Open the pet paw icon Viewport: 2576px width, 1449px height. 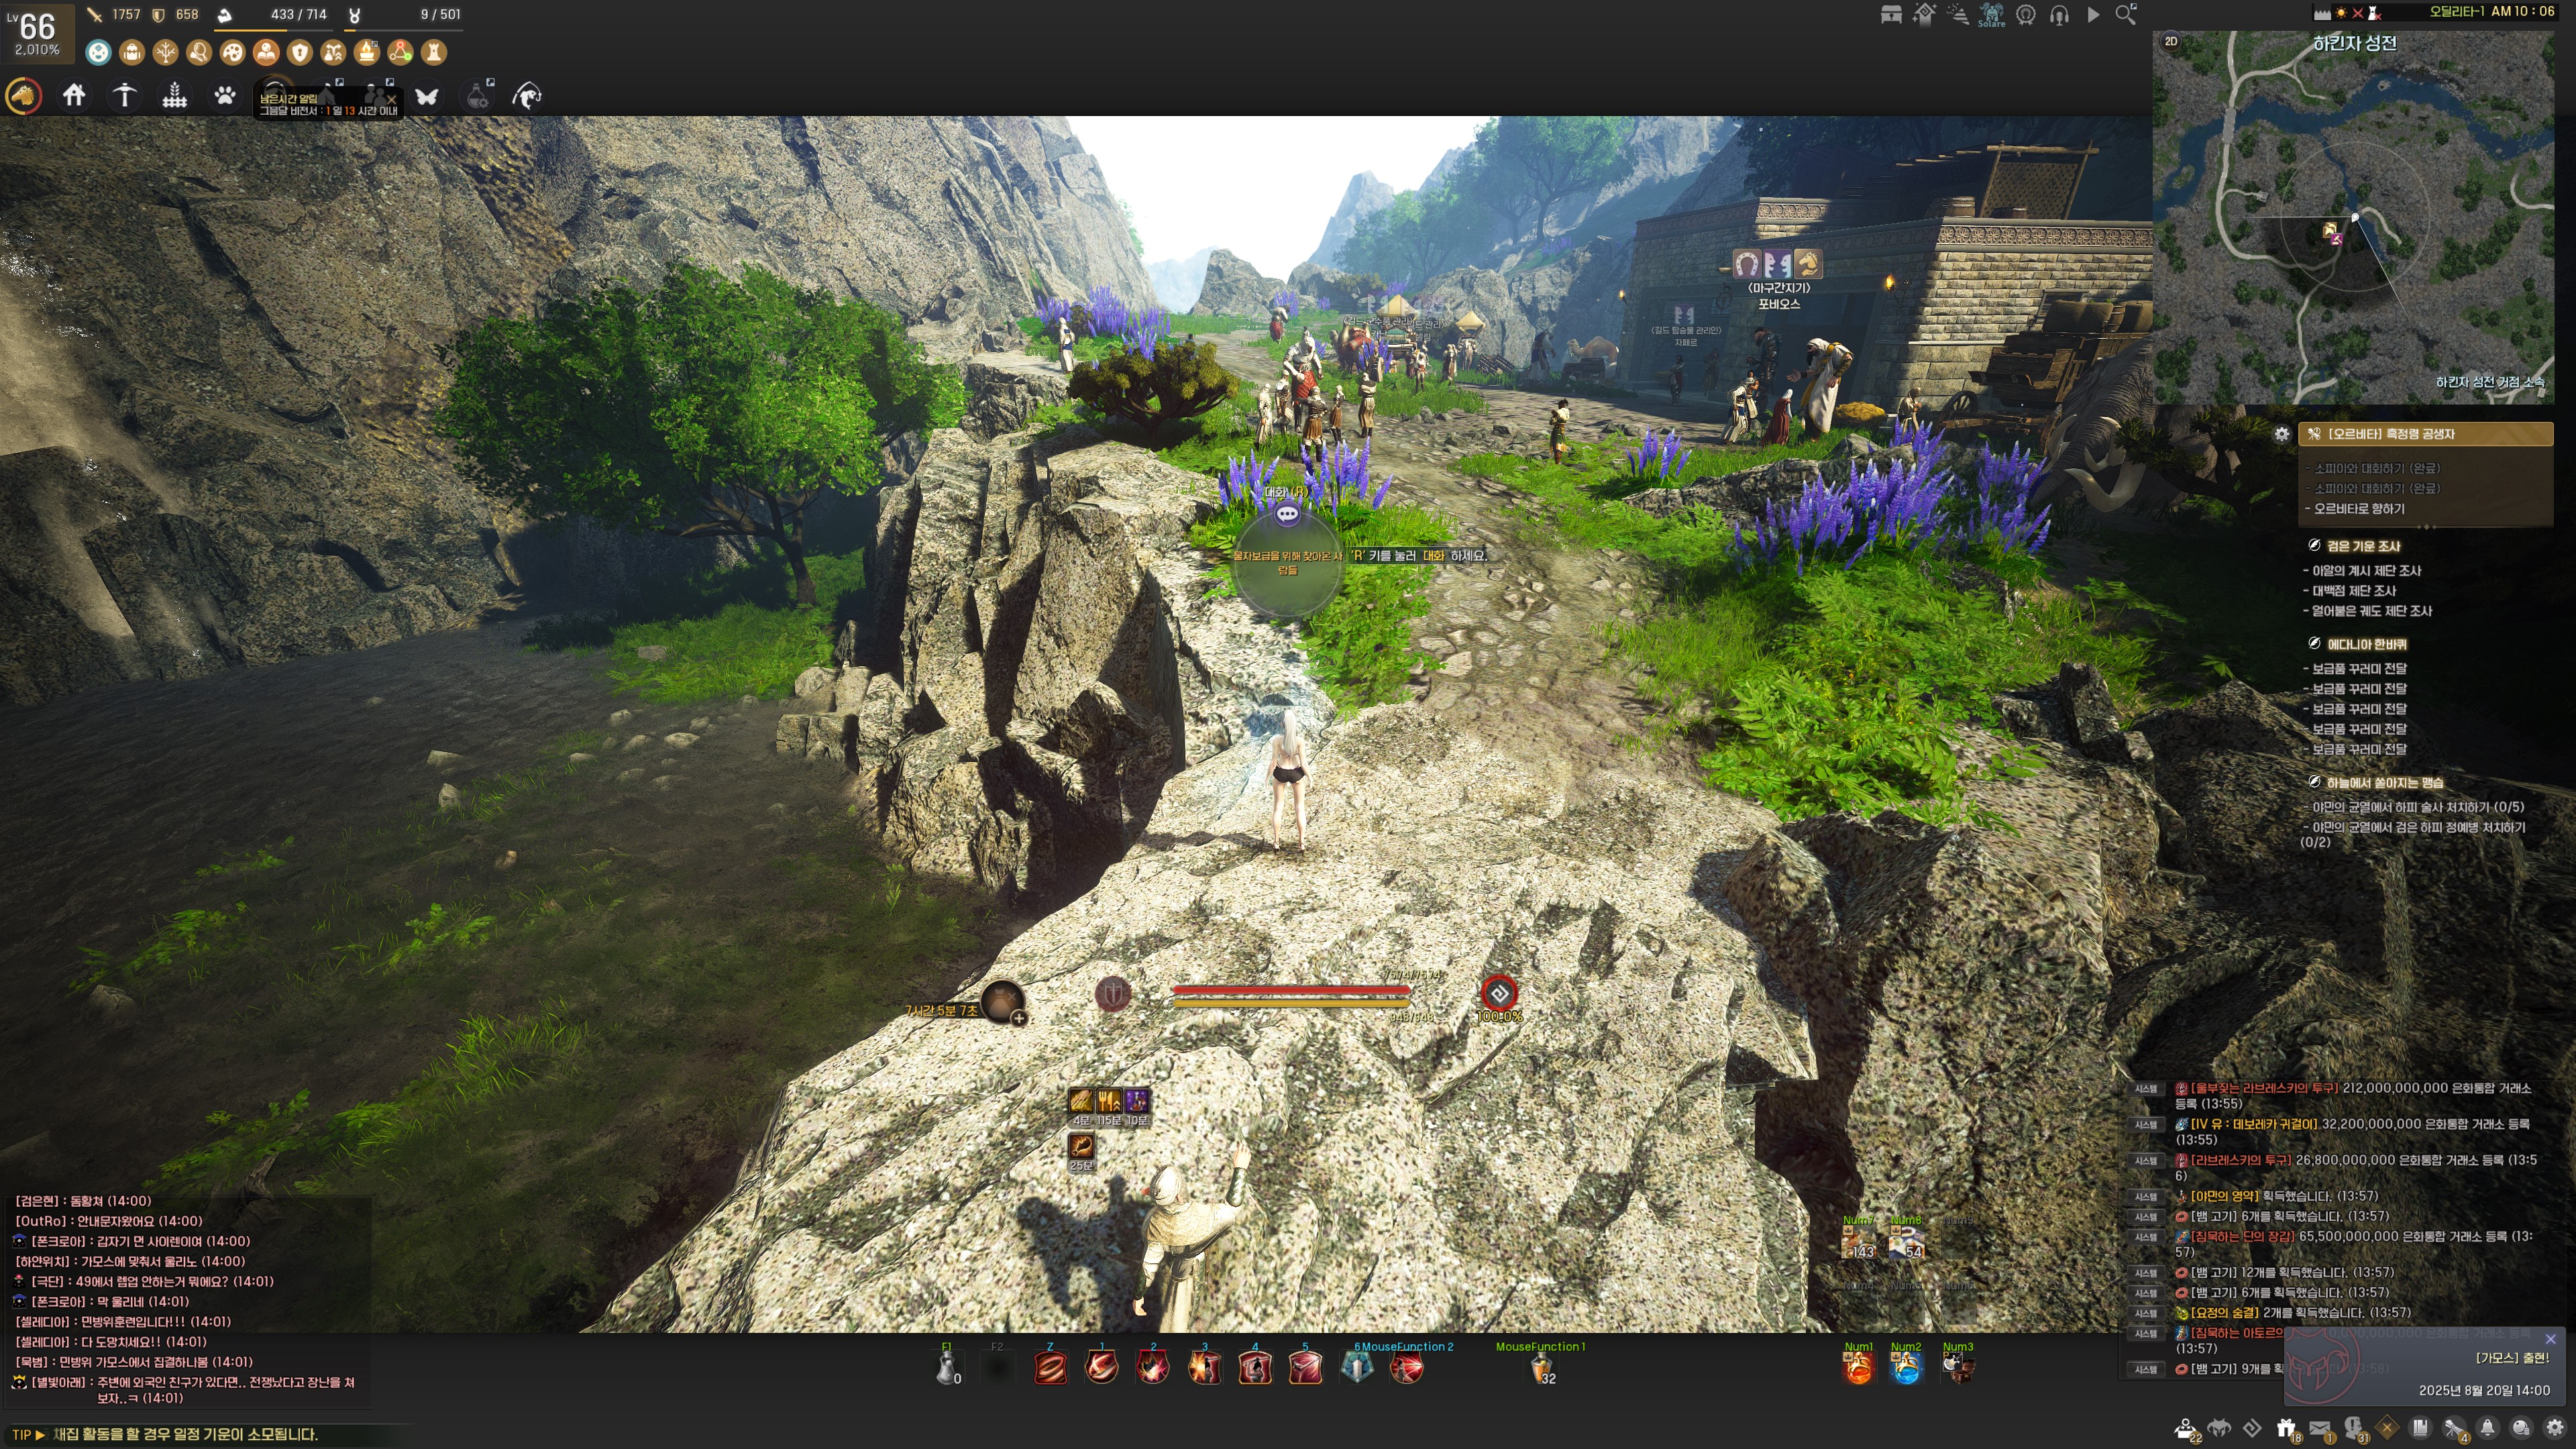coord(225,96)
